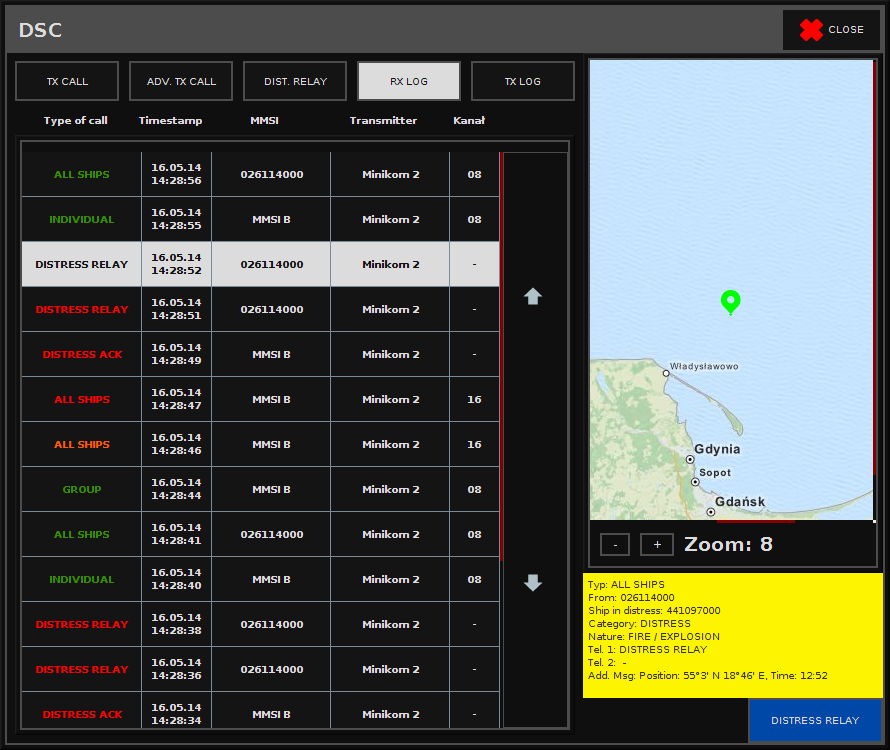The image size is (890, 750).
Task: Click the 'Tel. 1: DISTRESS RELAY' line
Action: click(x=648, y=650)
